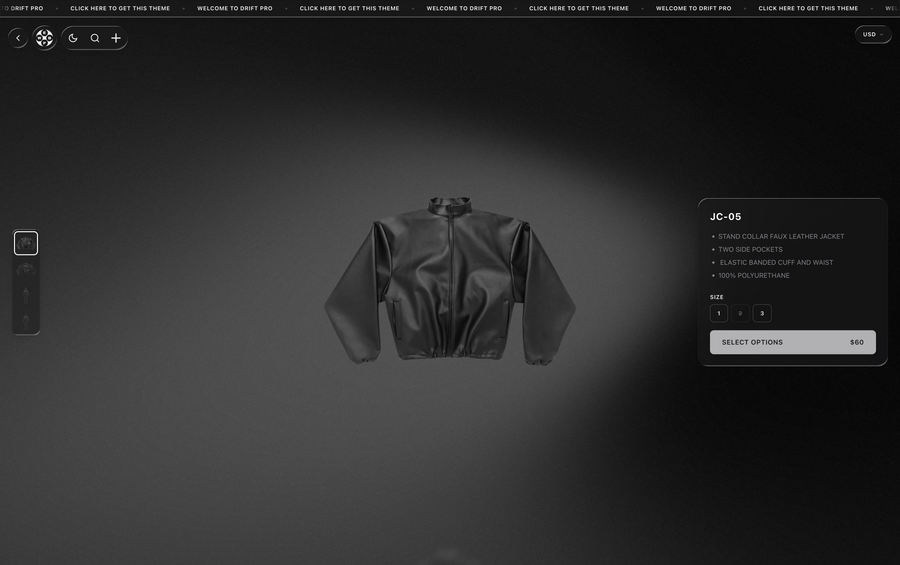Click the $60 price label
The image size is (900, 565).
click(x=857, y=342)
